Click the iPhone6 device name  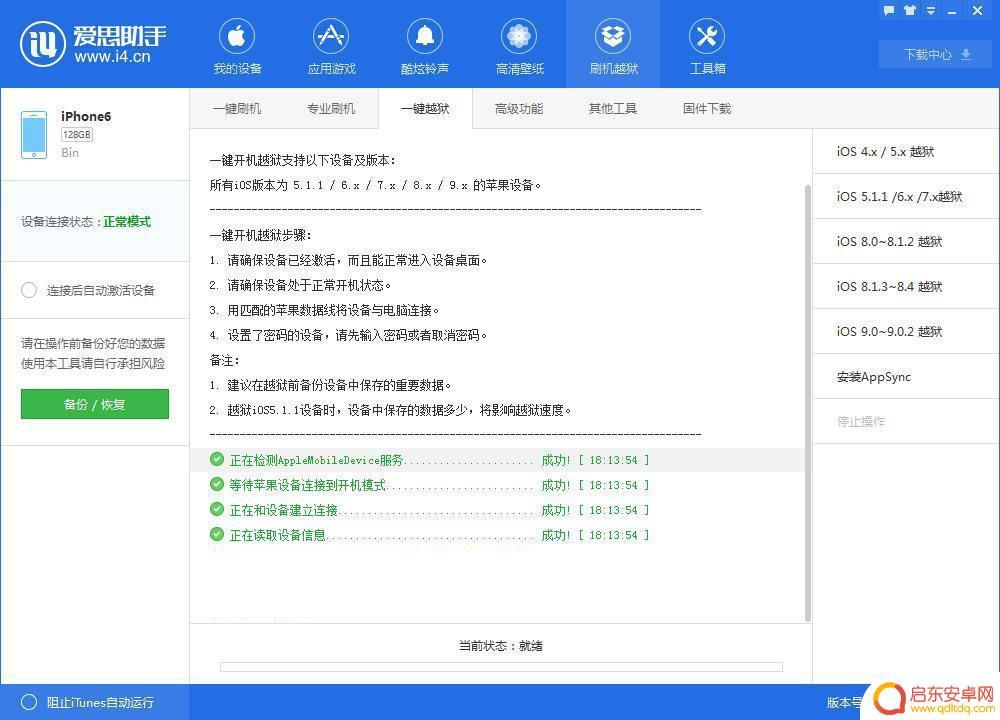point(86,116)
